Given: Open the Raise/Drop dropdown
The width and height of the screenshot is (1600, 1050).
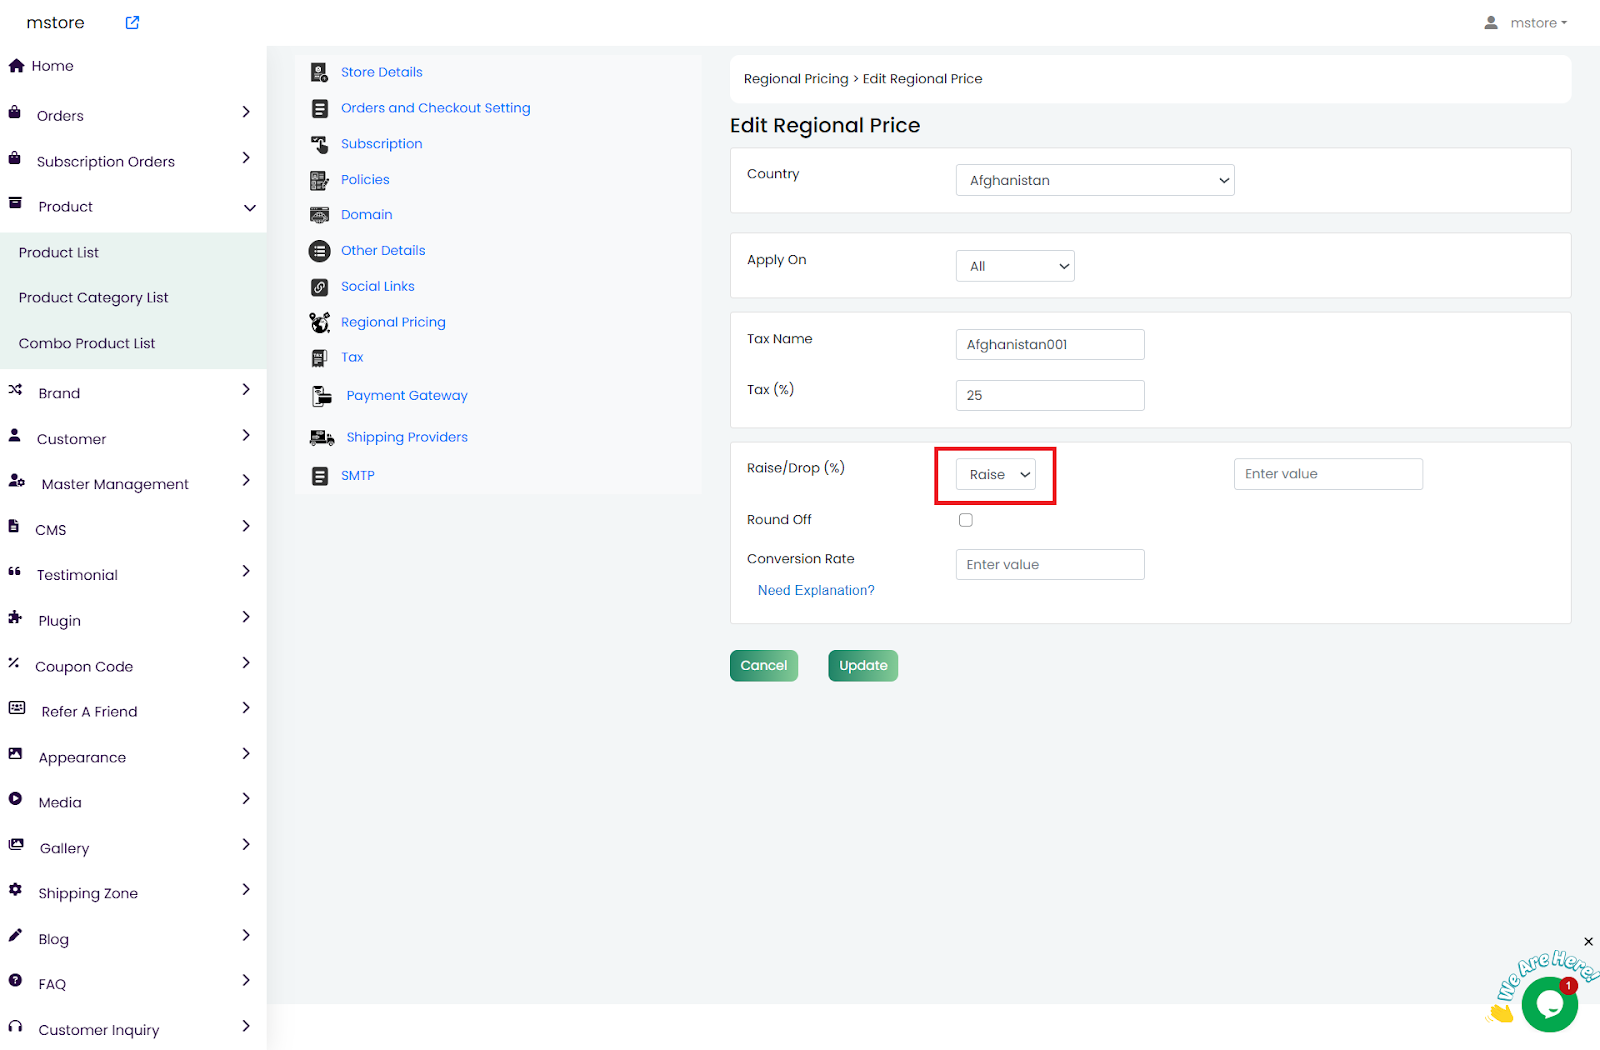Looking at the screenshot, I should [996, 475].
